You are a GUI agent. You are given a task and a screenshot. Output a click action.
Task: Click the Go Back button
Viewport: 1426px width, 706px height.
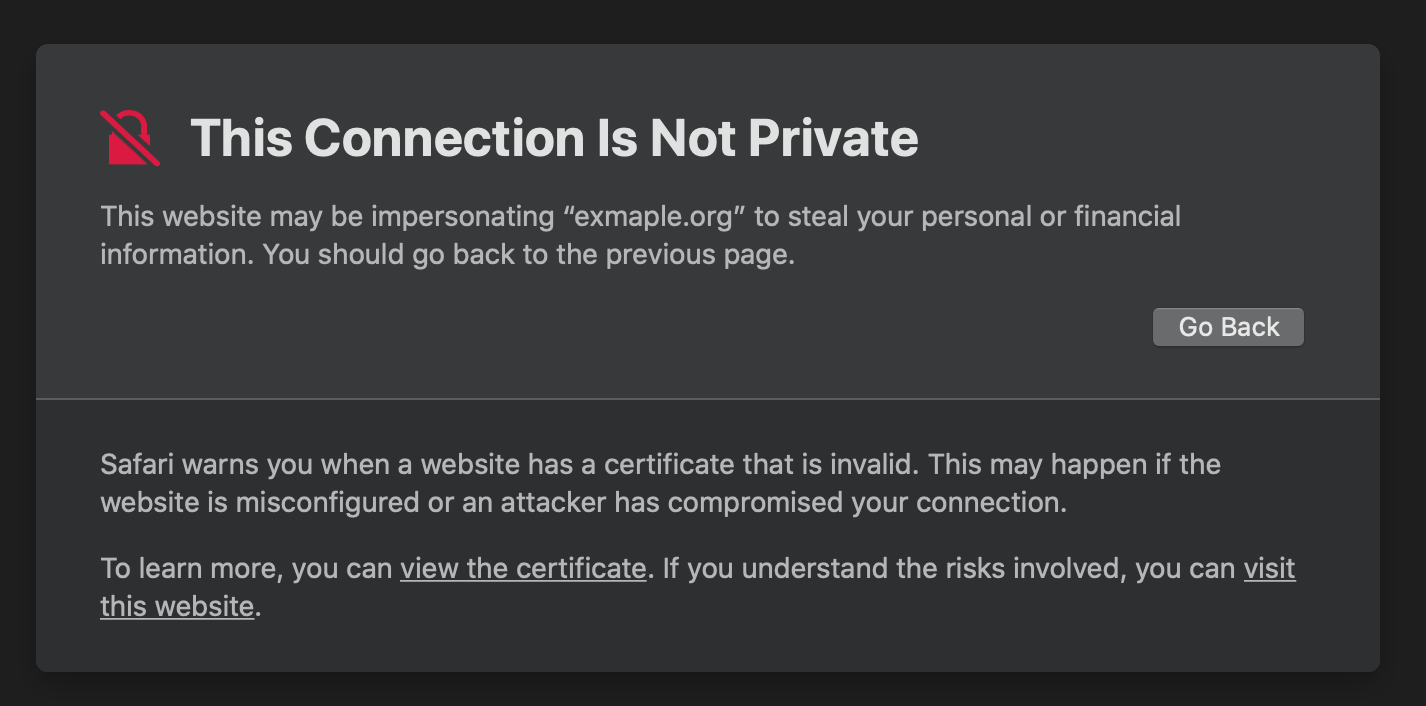coord(1228,326)
